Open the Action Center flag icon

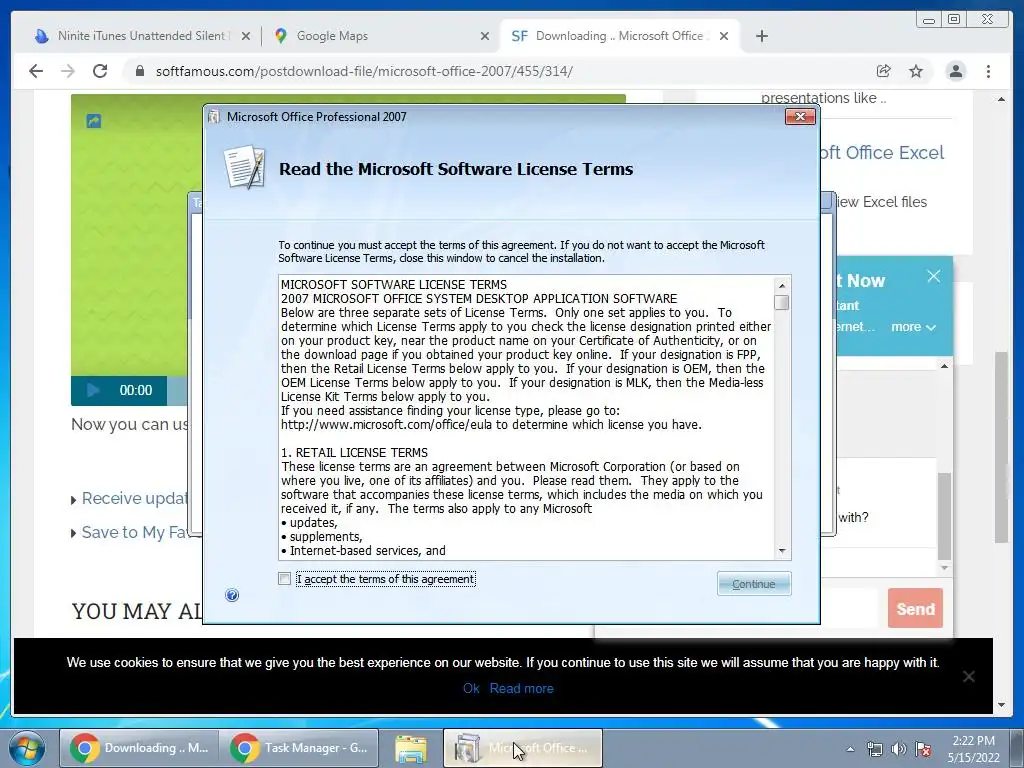click(923, 749)
